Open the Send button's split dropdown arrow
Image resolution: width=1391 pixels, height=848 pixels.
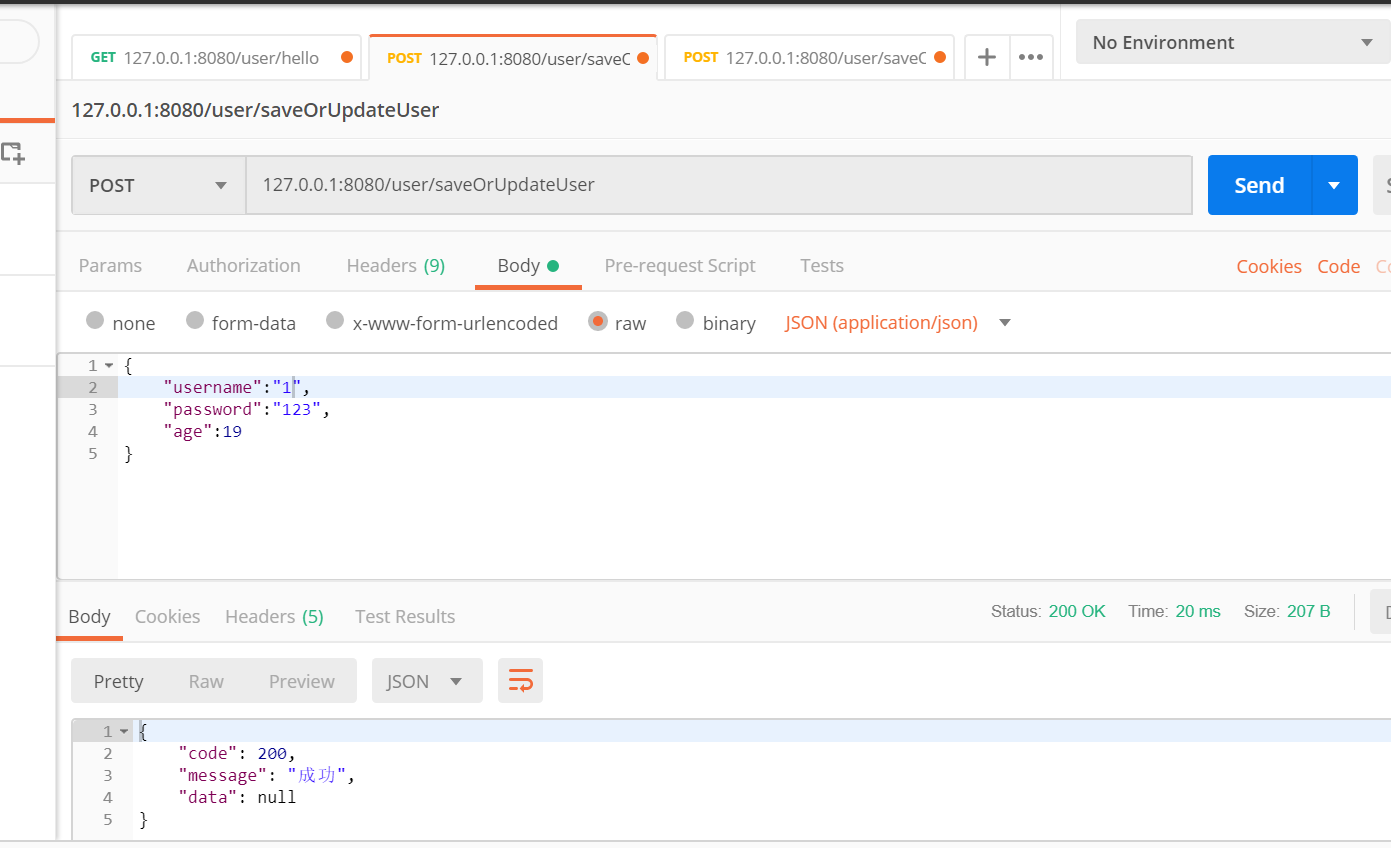[x=1334, y=185]
